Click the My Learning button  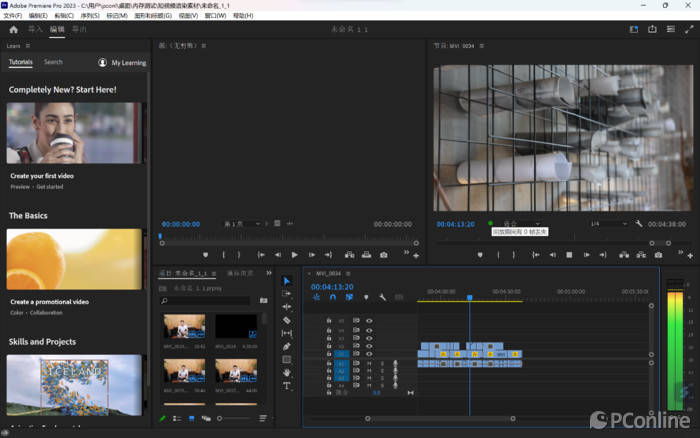122,62
